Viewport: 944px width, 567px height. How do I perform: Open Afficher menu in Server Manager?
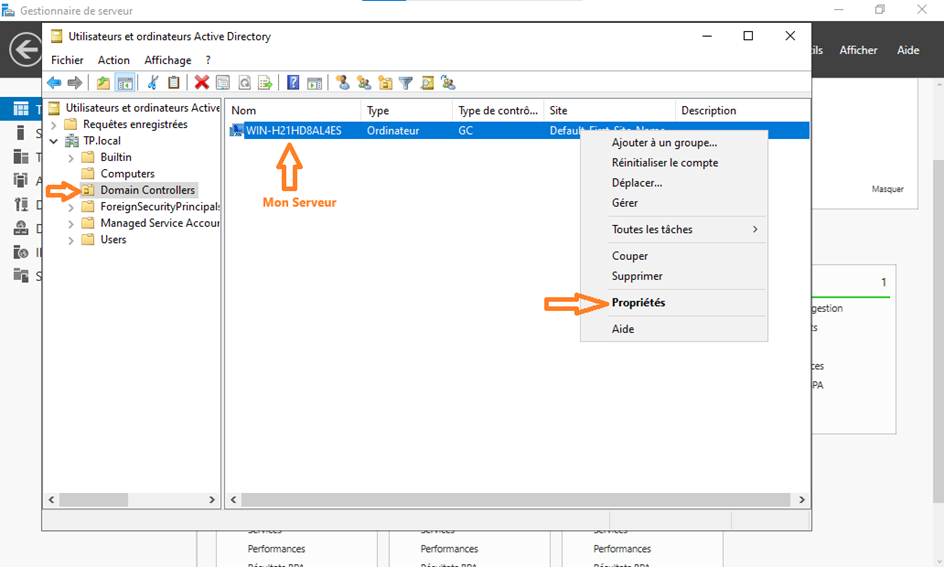(858, 50)
